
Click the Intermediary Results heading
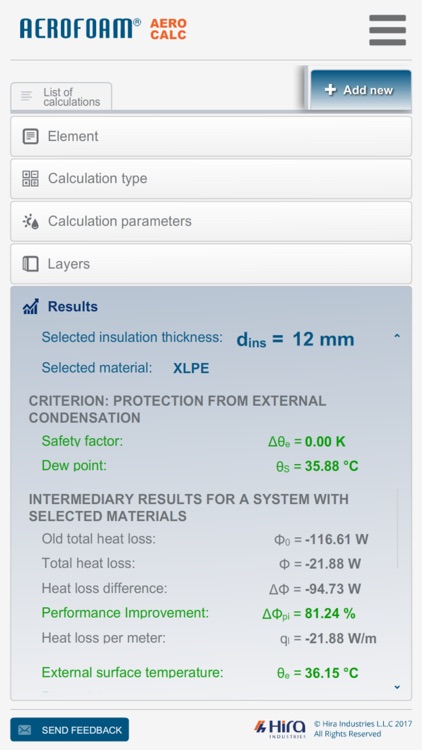coord(189,507)
